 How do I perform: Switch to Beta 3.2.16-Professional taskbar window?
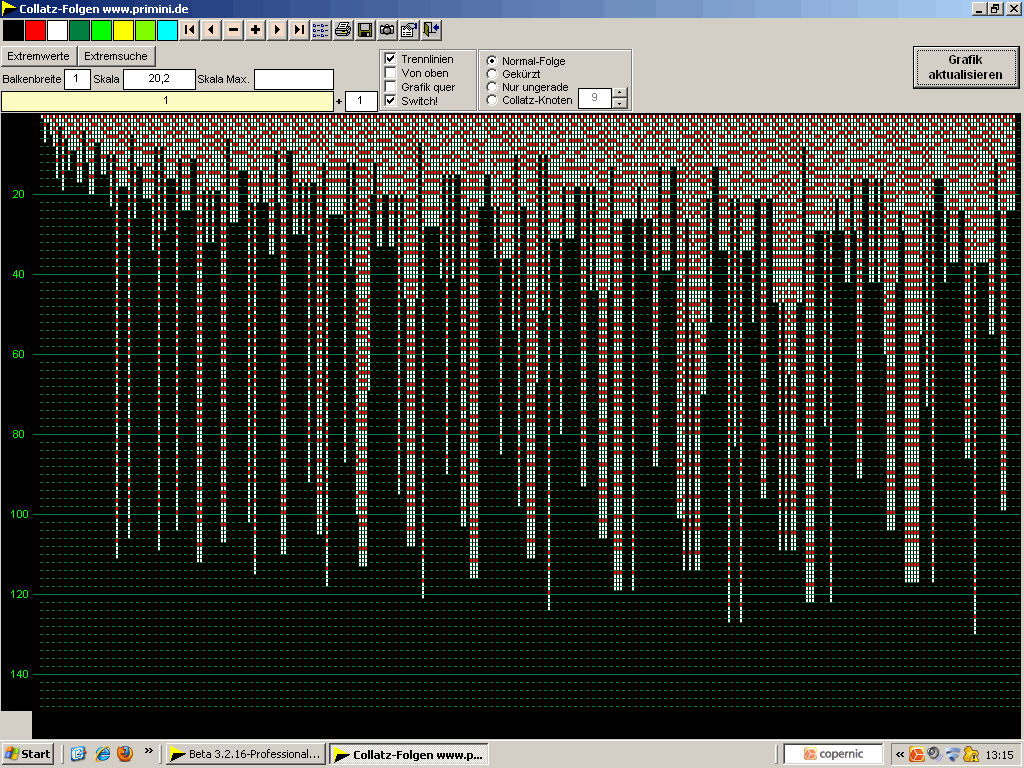[246, 754]
